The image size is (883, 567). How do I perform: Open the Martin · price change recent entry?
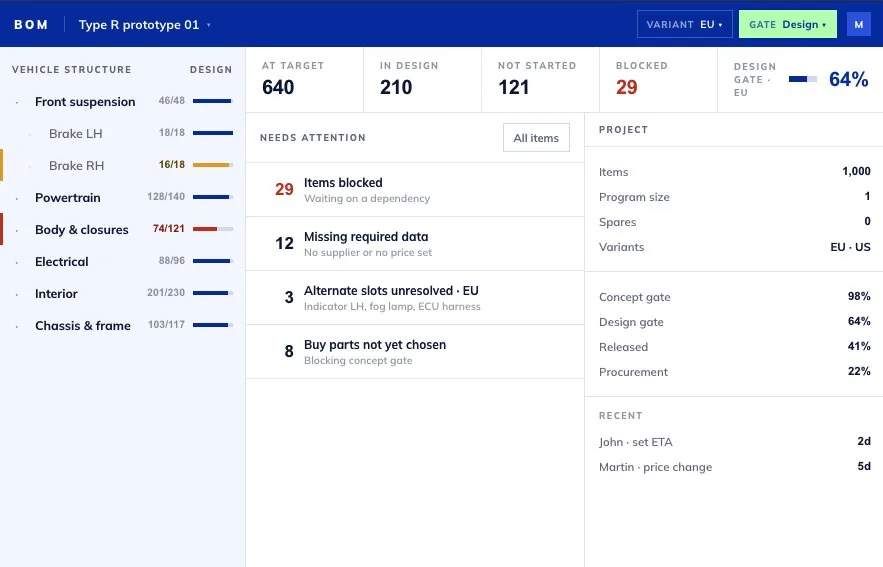coord(734,467)
